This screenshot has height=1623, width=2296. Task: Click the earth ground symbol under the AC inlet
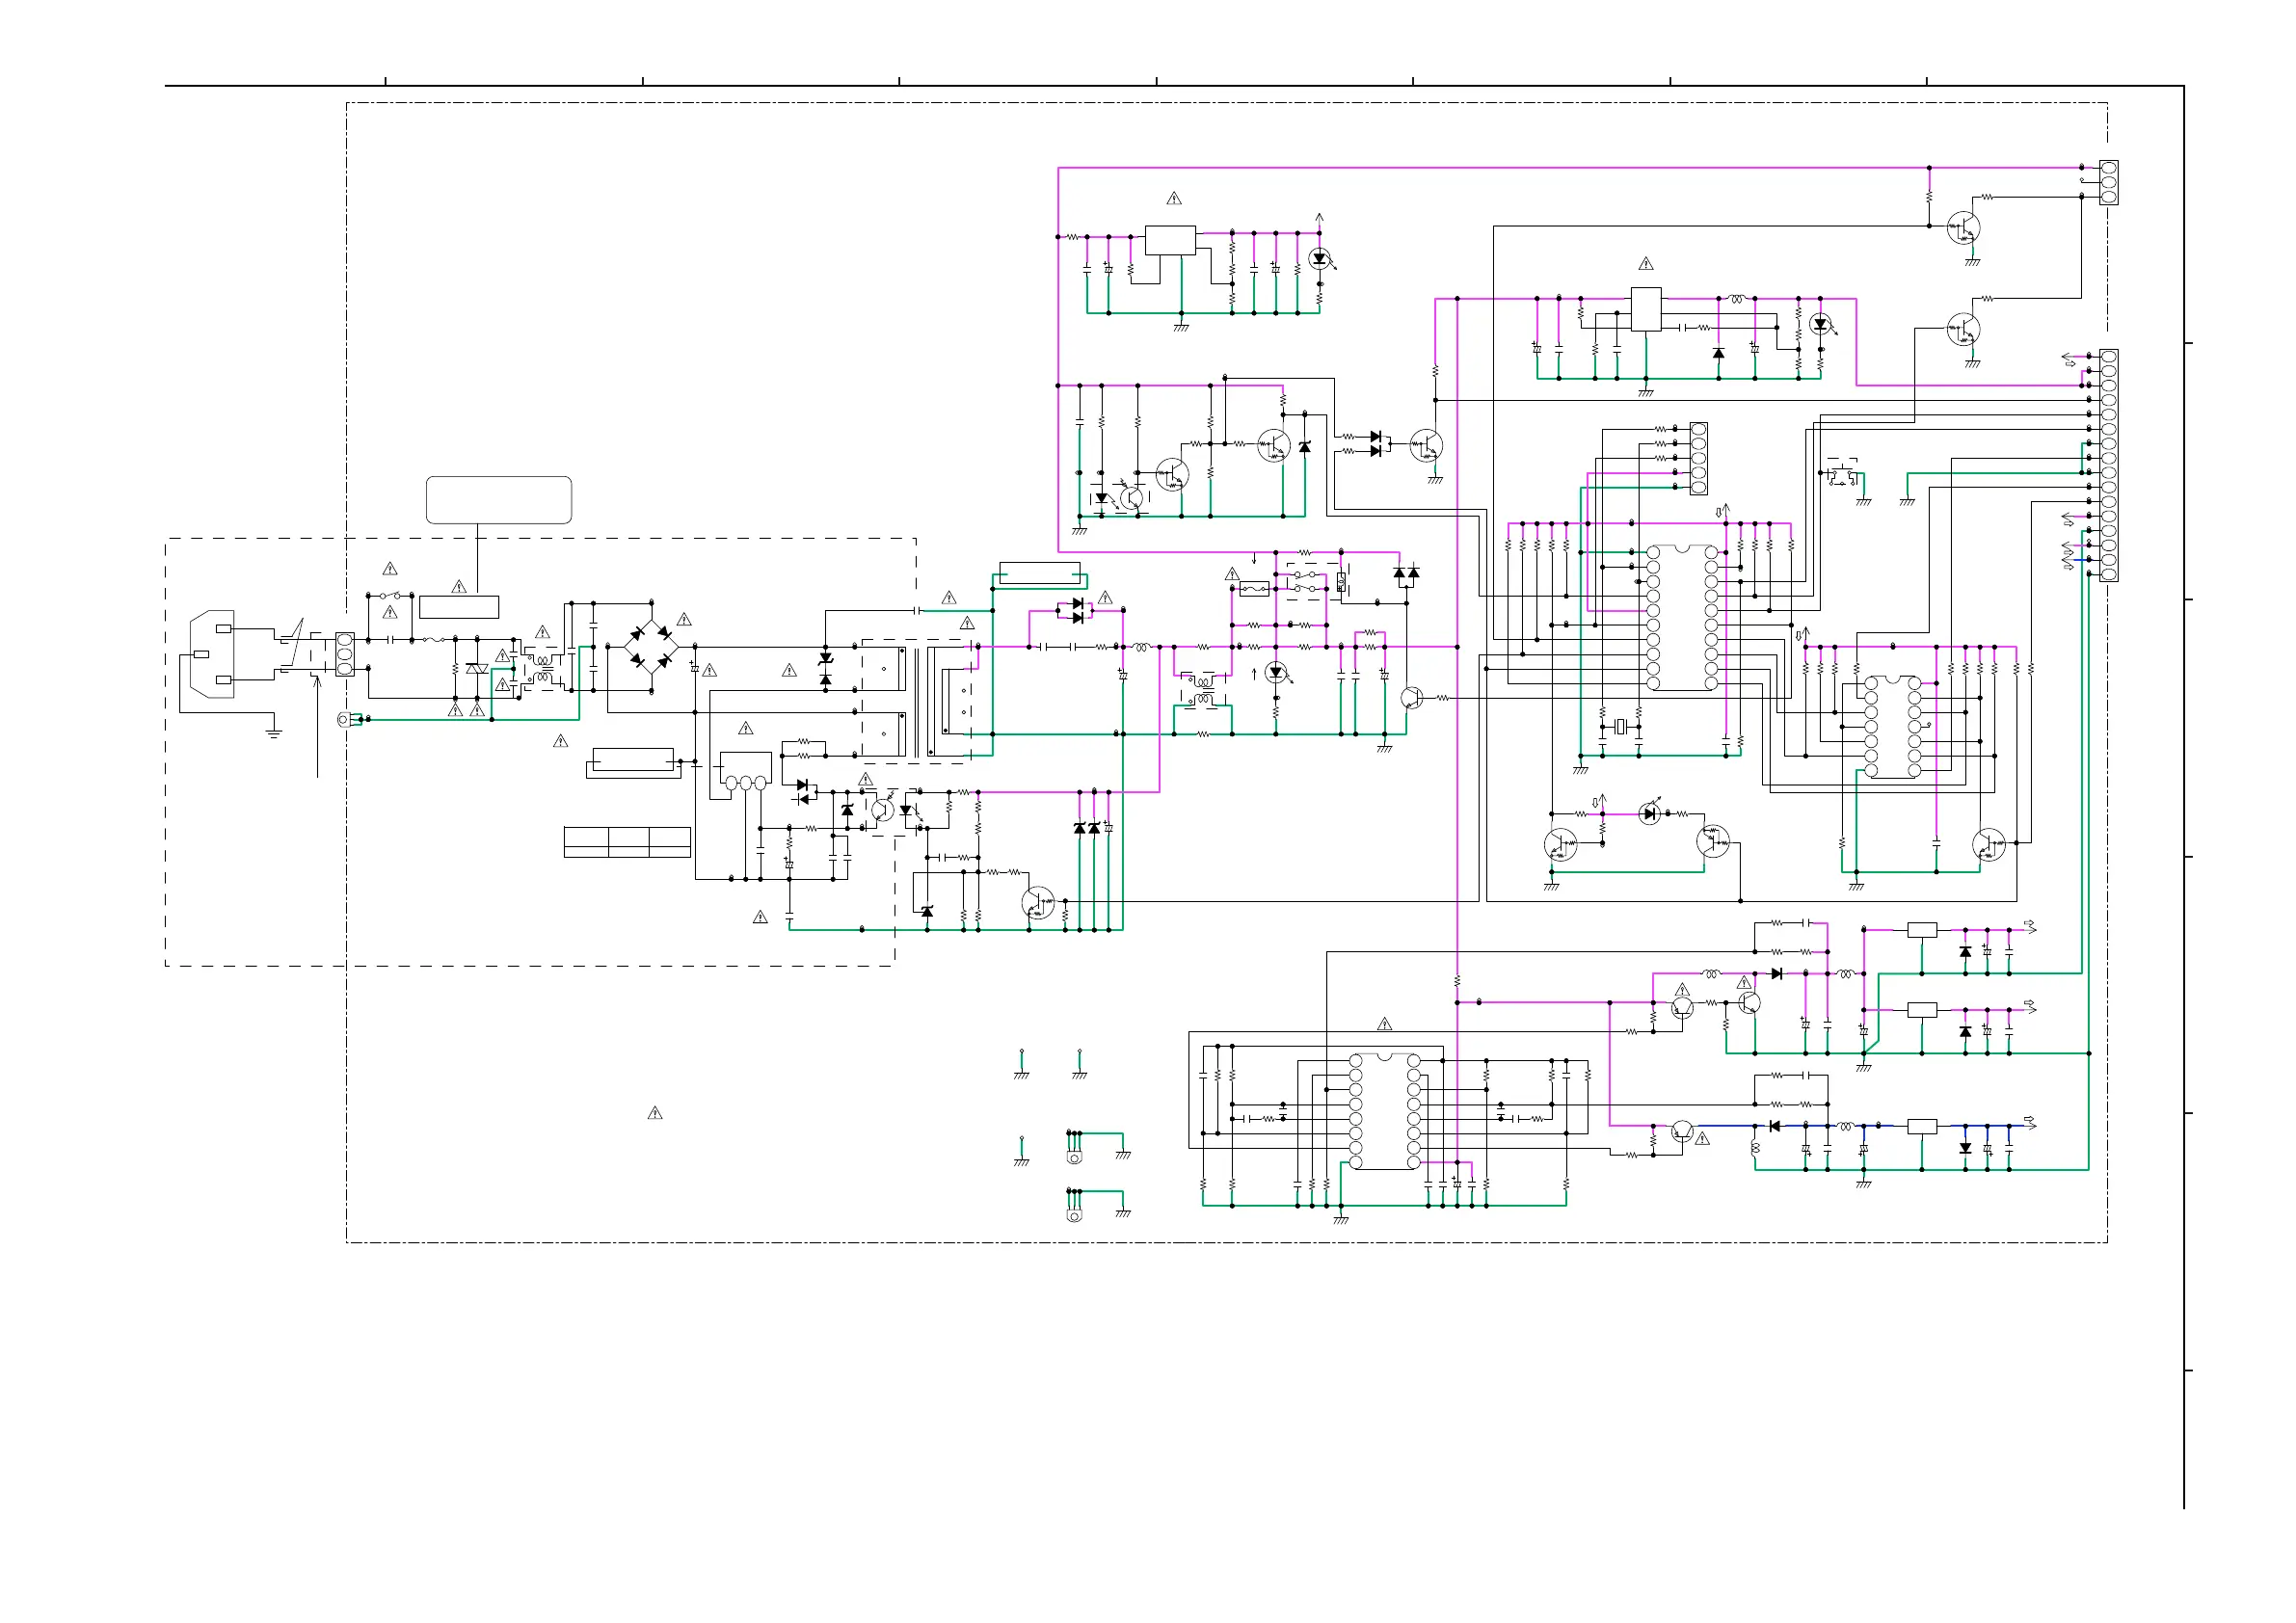coord(274,733)
